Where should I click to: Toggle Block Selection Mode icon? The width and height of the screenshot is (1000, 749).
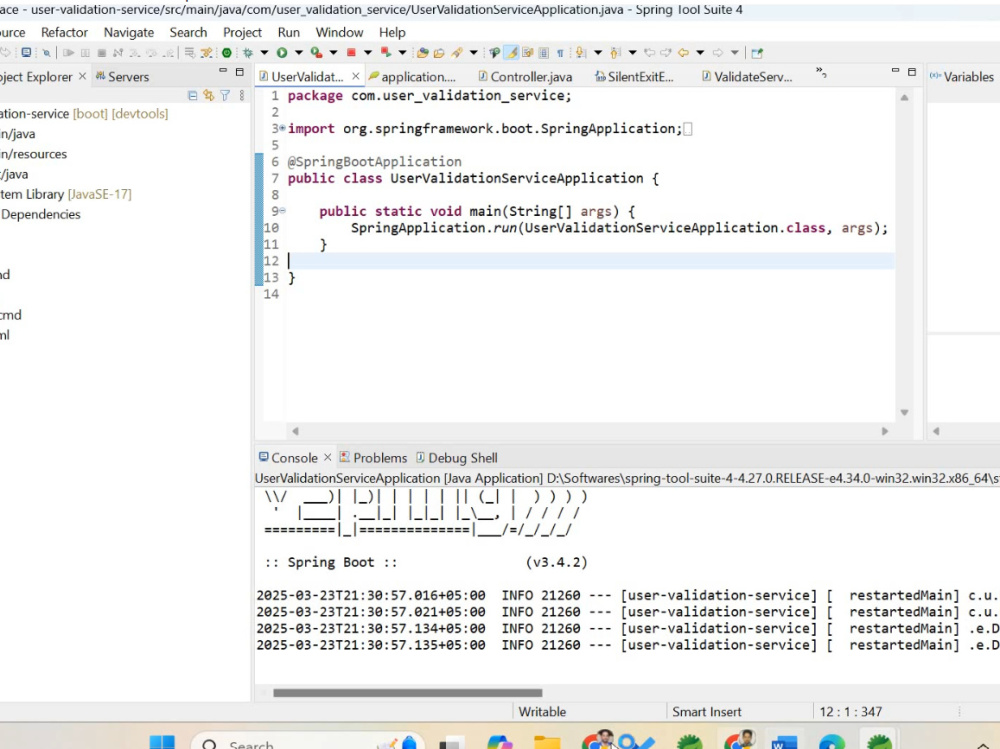[x=543, y=53]
